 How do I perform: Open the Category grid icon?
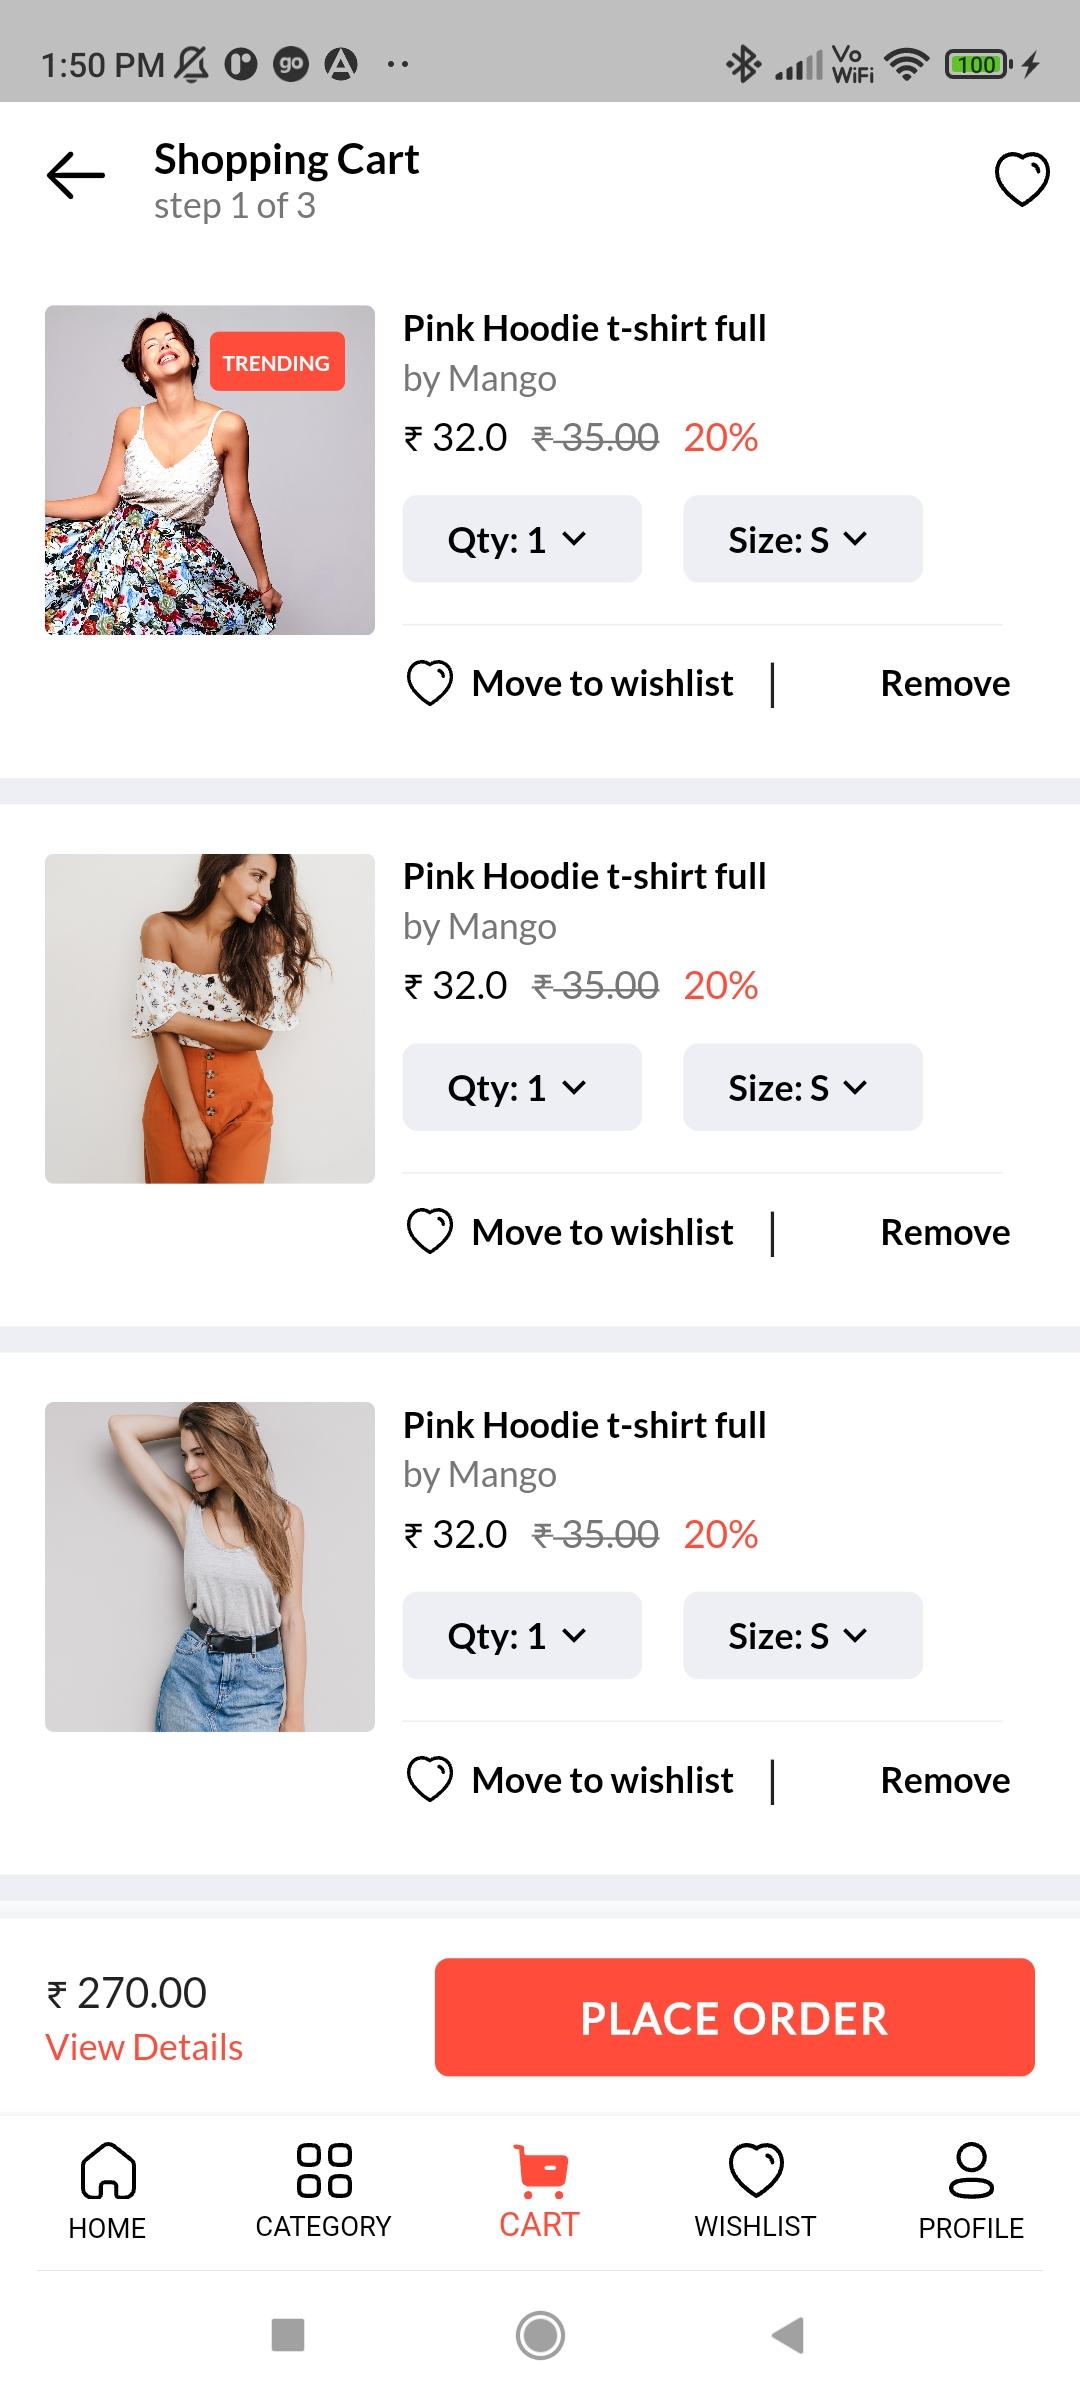324,2170
